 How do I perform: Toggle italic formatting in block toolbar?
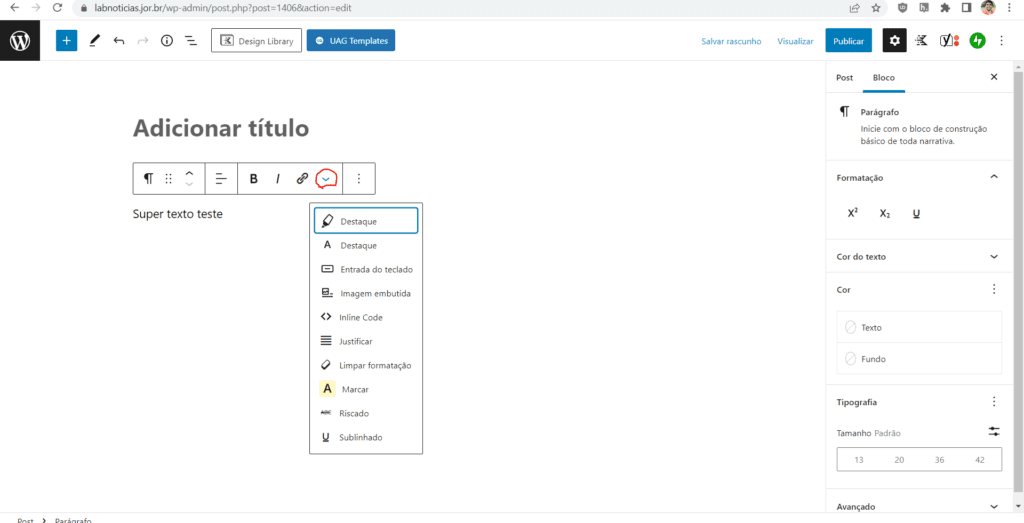pyautogui.click(x=278, y=179)
